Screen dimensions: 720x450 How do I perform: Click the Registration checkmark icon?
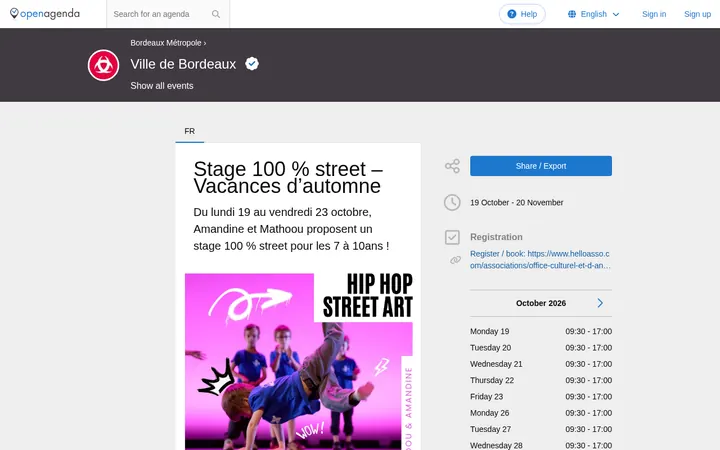[x=452, y=237]
